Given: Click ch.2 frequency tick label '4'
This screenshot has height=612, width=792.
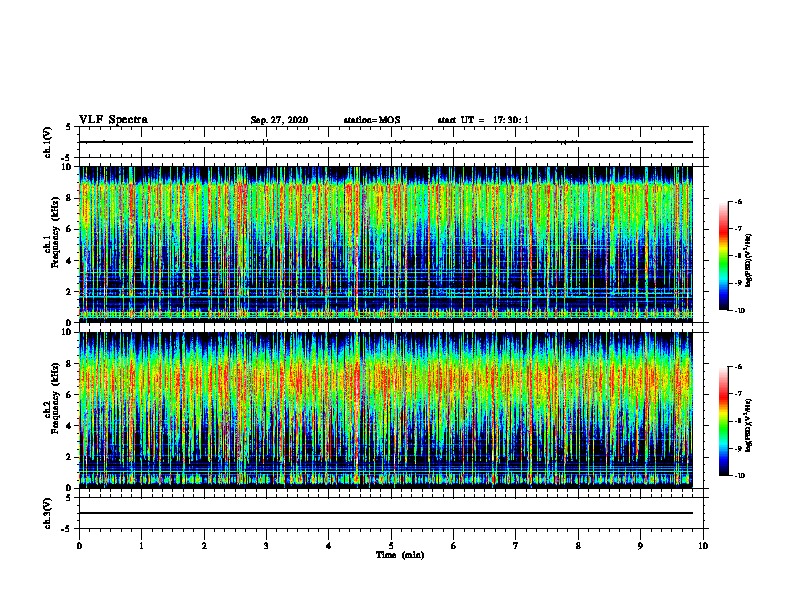Looking at the screenshot, I should click(x=70, y=427).
